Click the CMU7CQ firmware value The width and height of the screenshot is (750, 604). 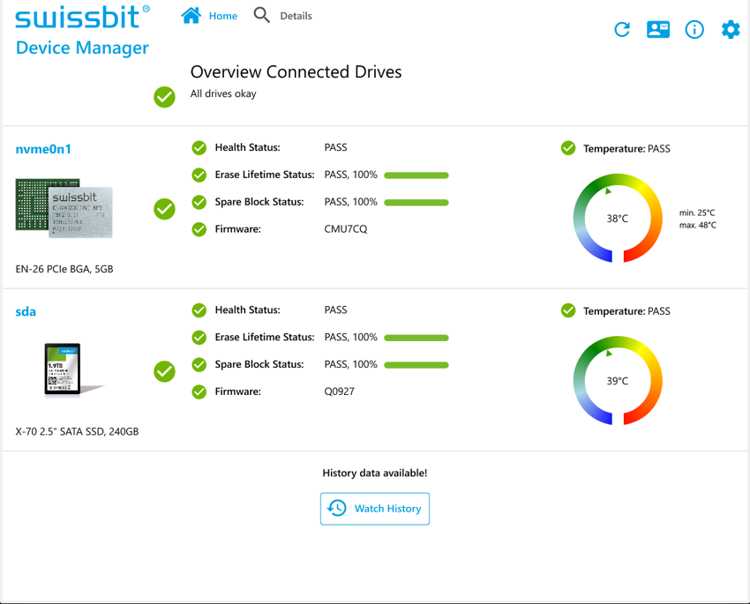345,229
